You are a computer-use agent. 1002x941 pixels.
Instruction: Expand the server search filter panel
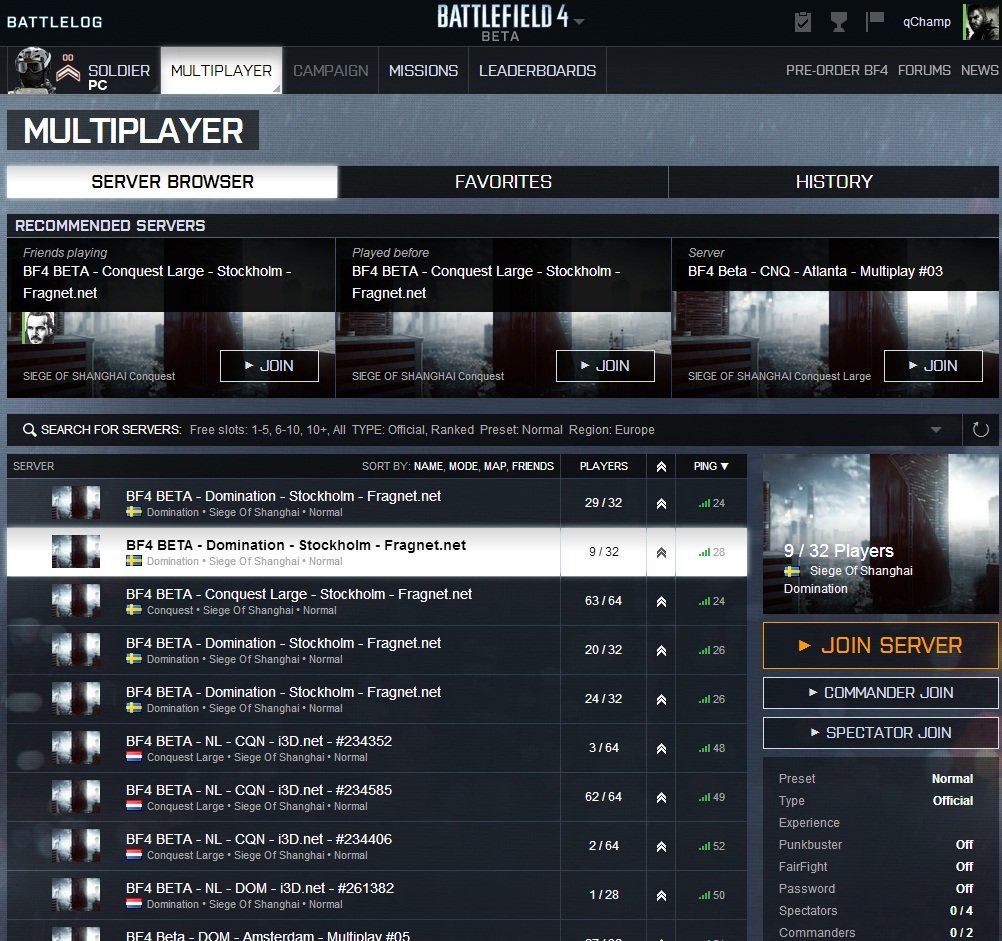[936, 429]
